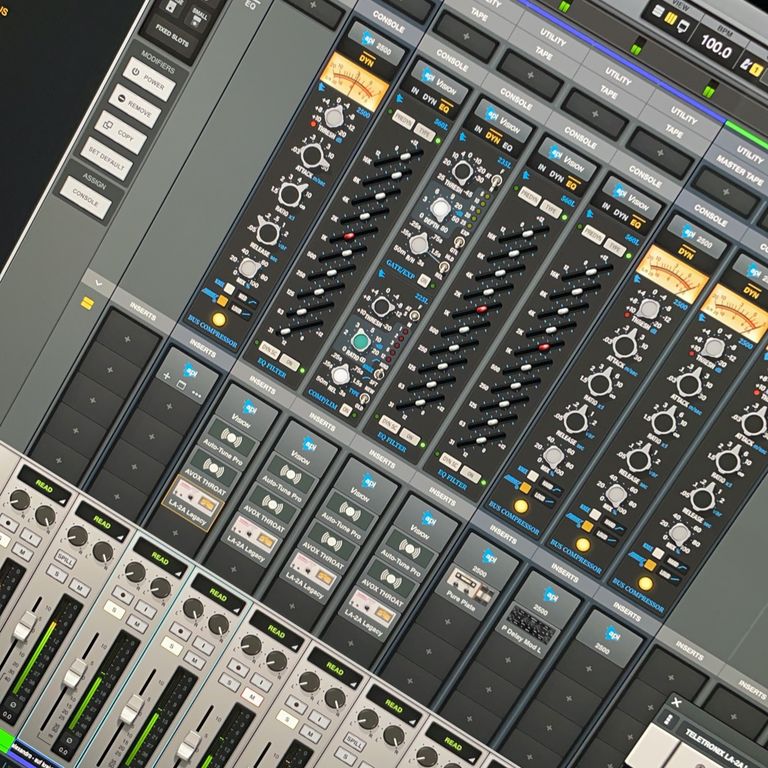The image size is (768, 768).
Task: Click MIX knob in compressor above Pure Plate
Action: tap(553, 456)
